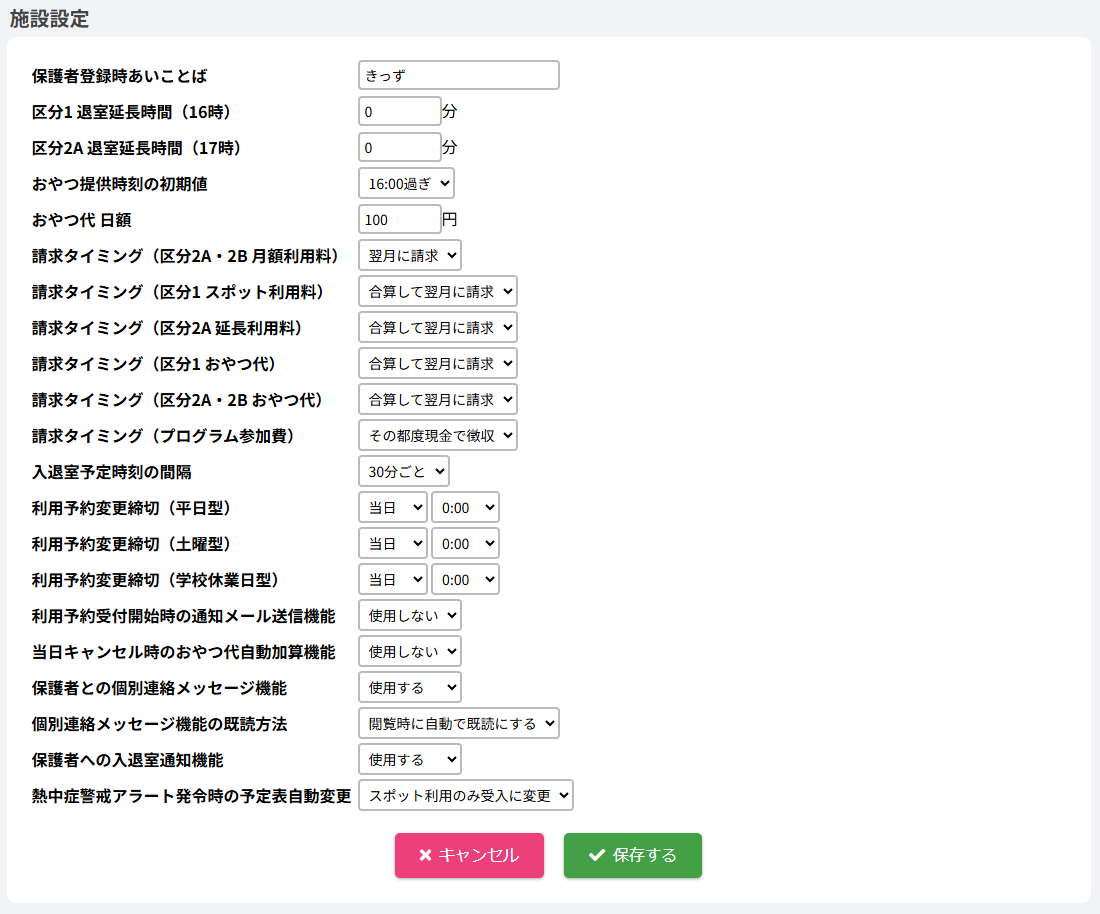Click the 保護者登録時あいことば text field

click(x=458, y=75)
